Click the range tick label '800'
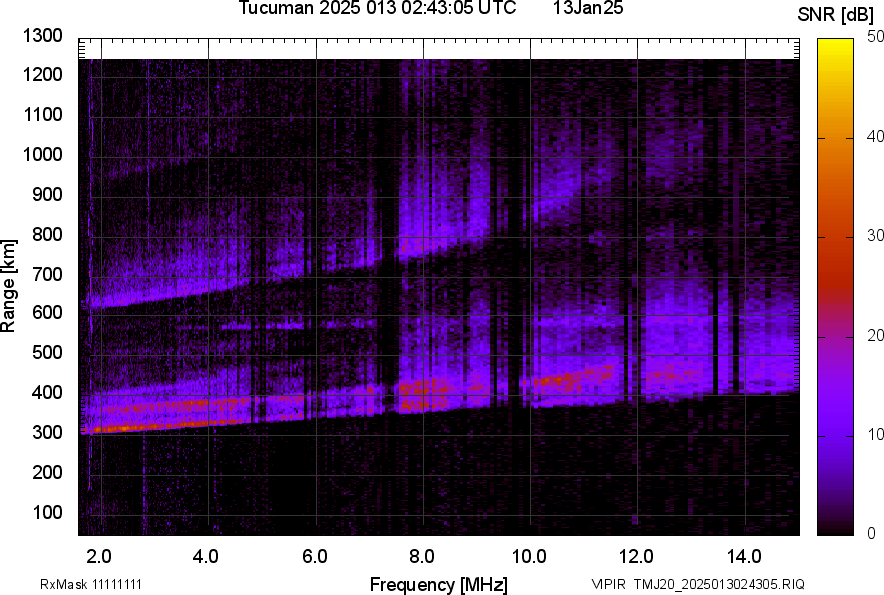Screen dimensions: 884x595 click(47, 233)
